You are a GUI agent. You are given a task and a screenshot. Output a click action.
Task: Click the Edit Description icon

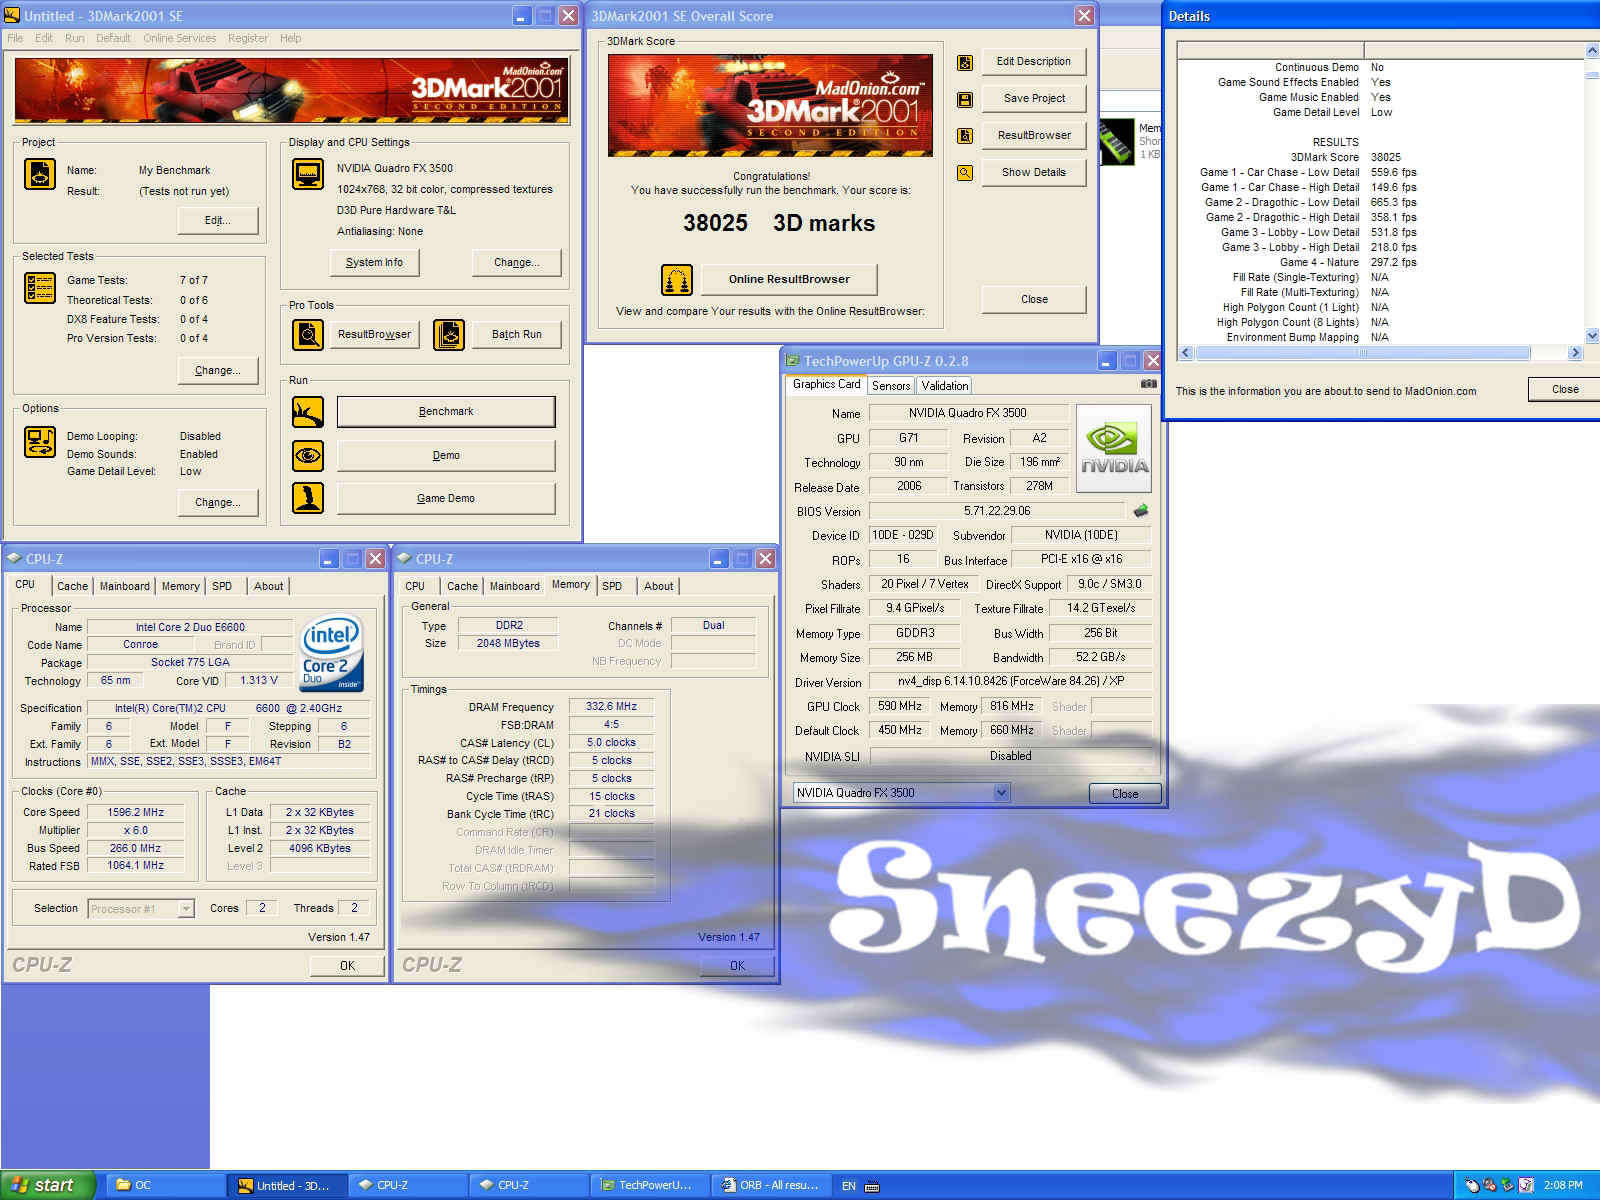click(x=965, y=63)
